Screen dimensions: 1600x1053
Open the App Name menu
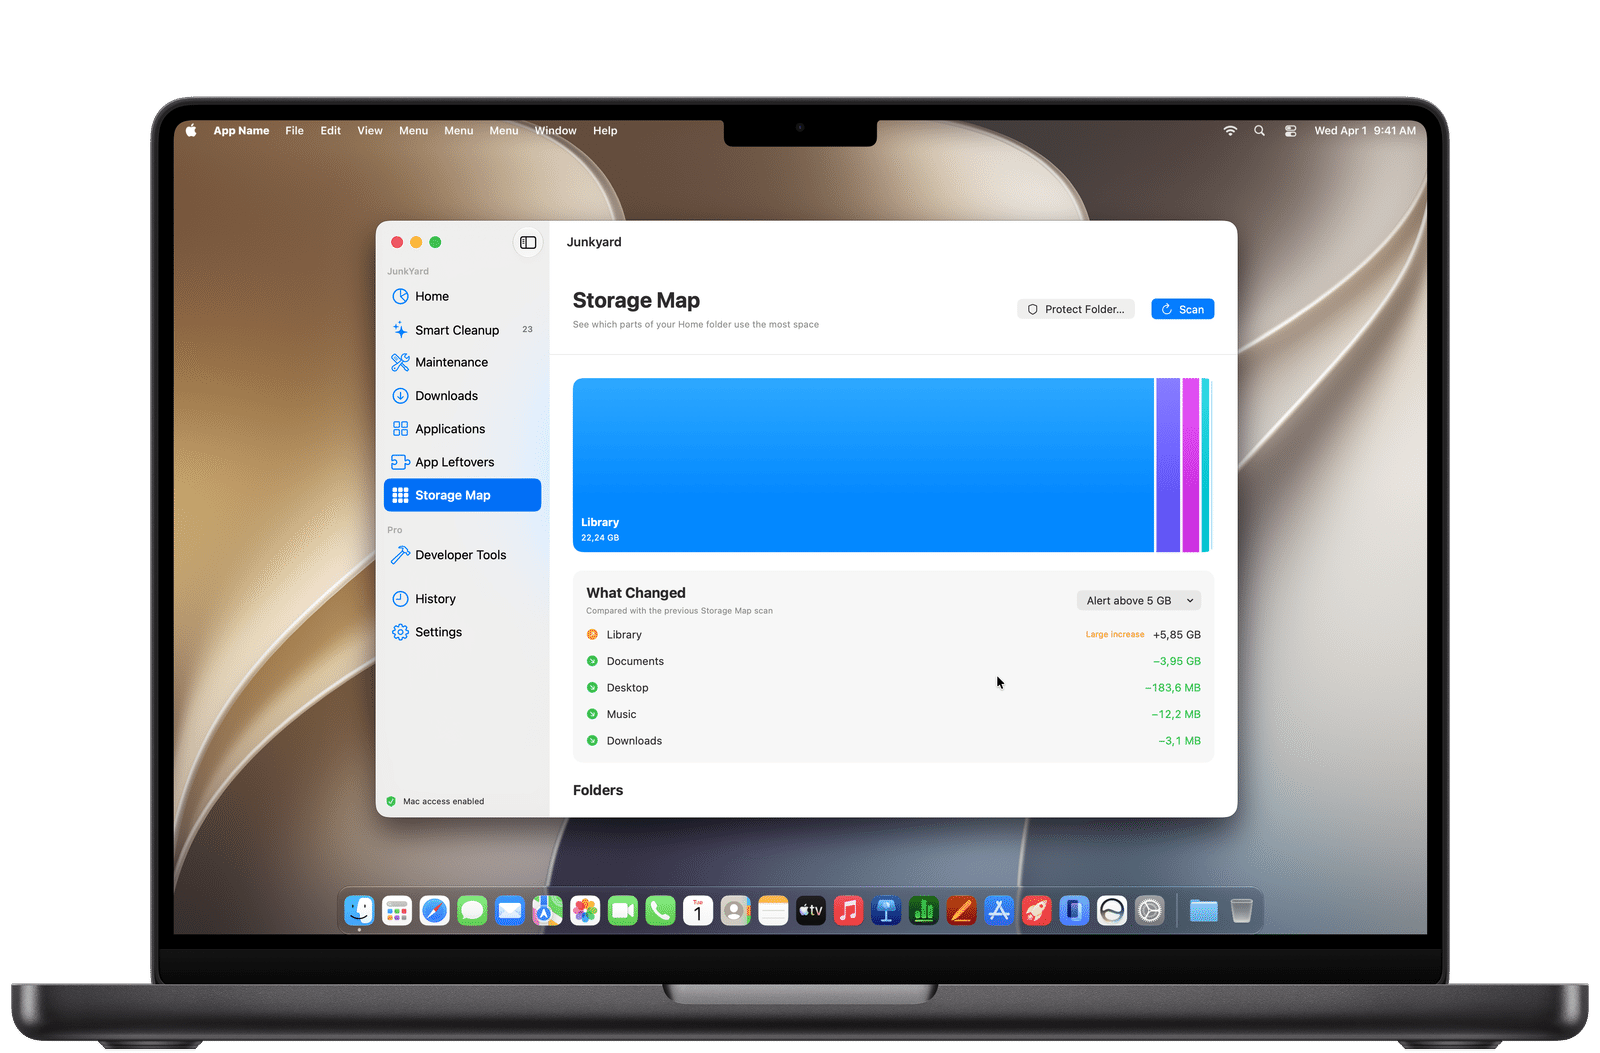tap(241, 131)
